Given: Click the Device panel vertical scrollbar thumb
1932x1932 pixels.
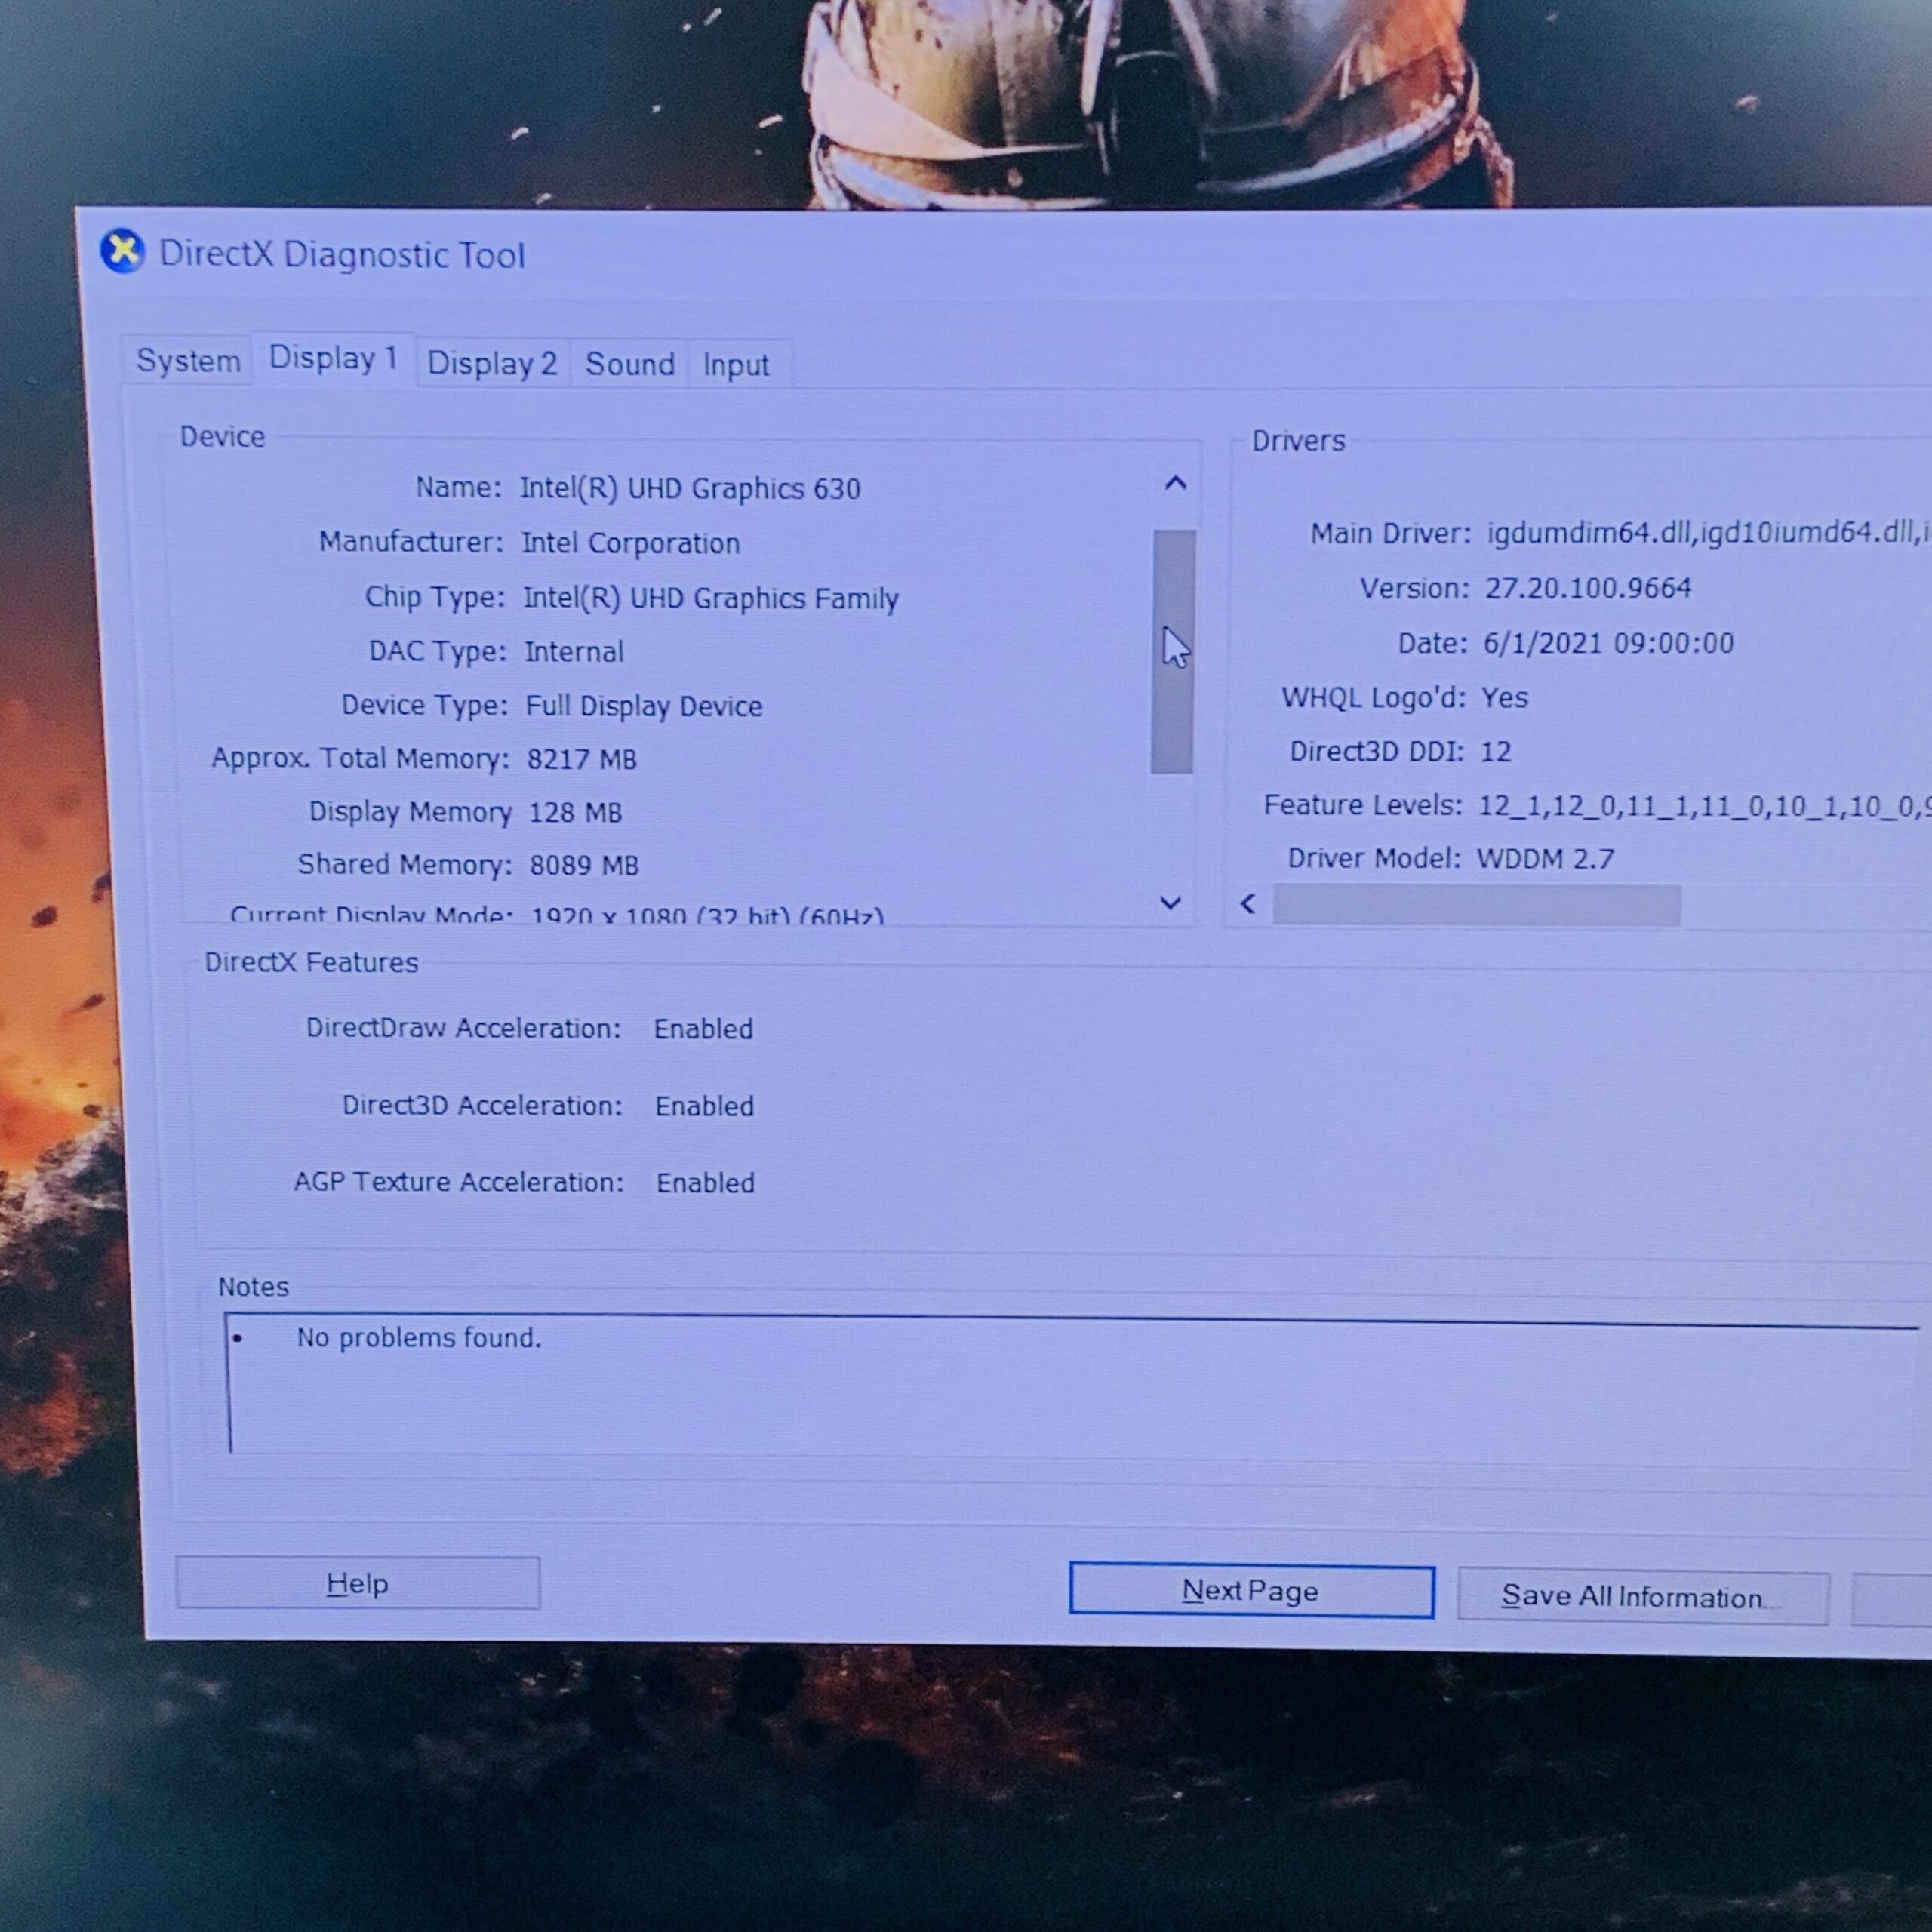Looking at the screenshot, I should coord(1173,651).
